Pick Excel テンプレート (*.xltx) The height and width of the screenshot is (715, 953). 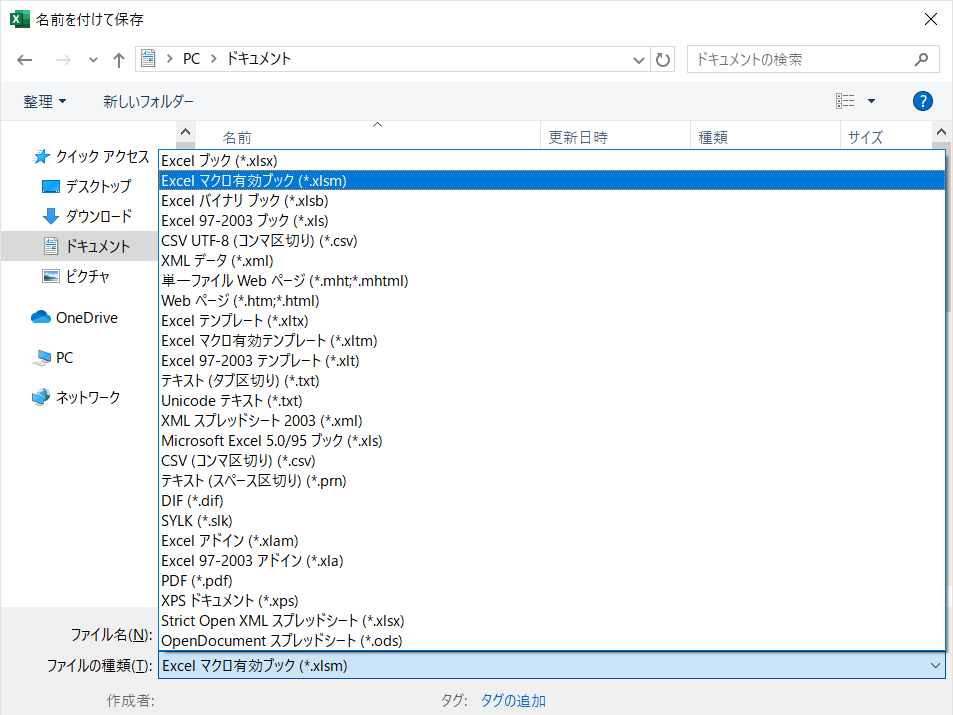pos(552,321)
